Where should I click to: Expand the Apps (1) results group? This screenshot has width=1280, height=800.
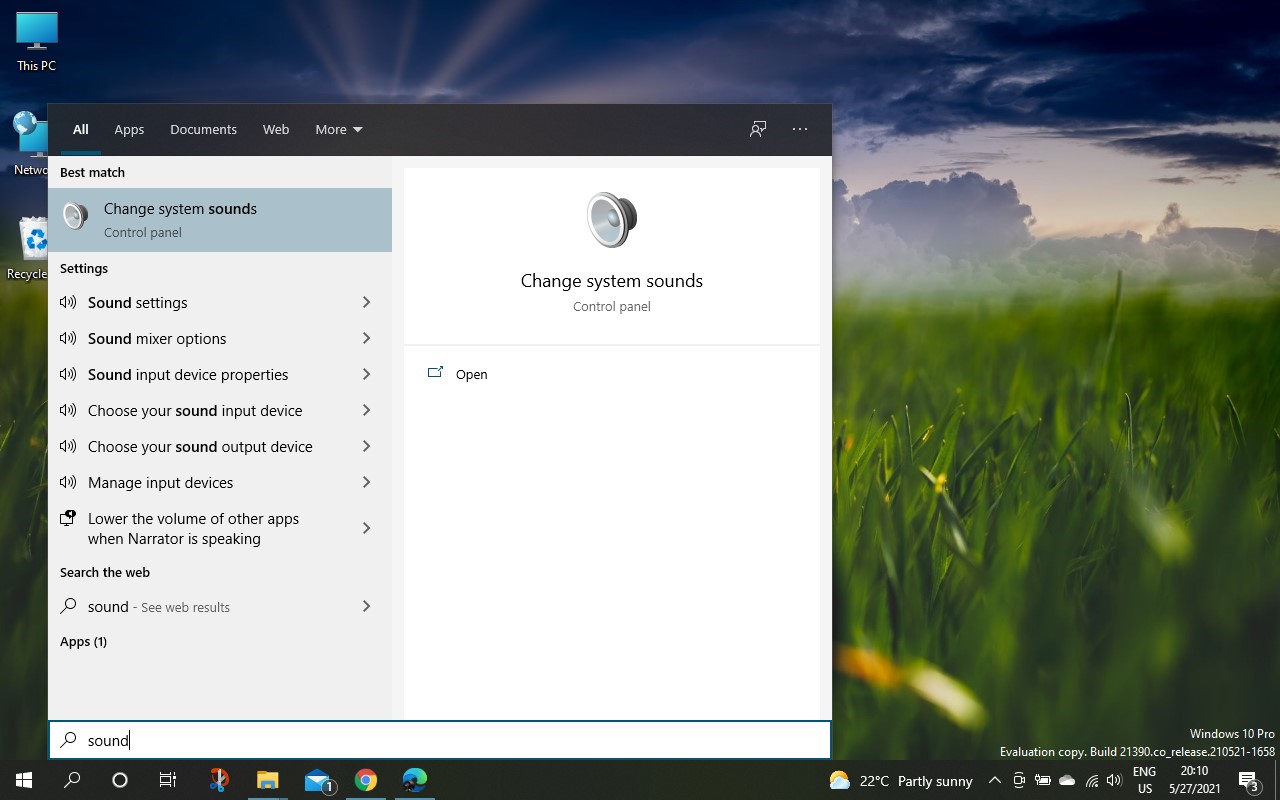point(83,641)
